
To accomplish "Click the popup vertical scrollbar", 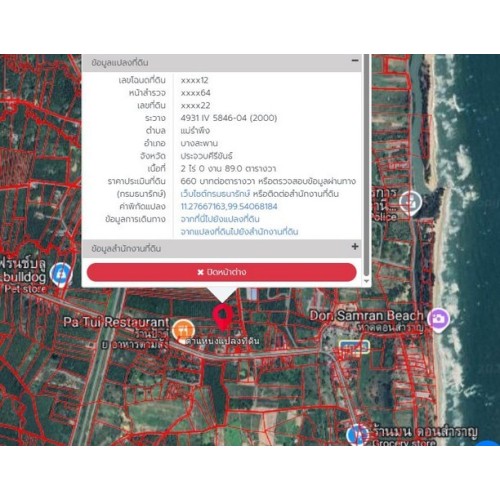I will (366, 165).
